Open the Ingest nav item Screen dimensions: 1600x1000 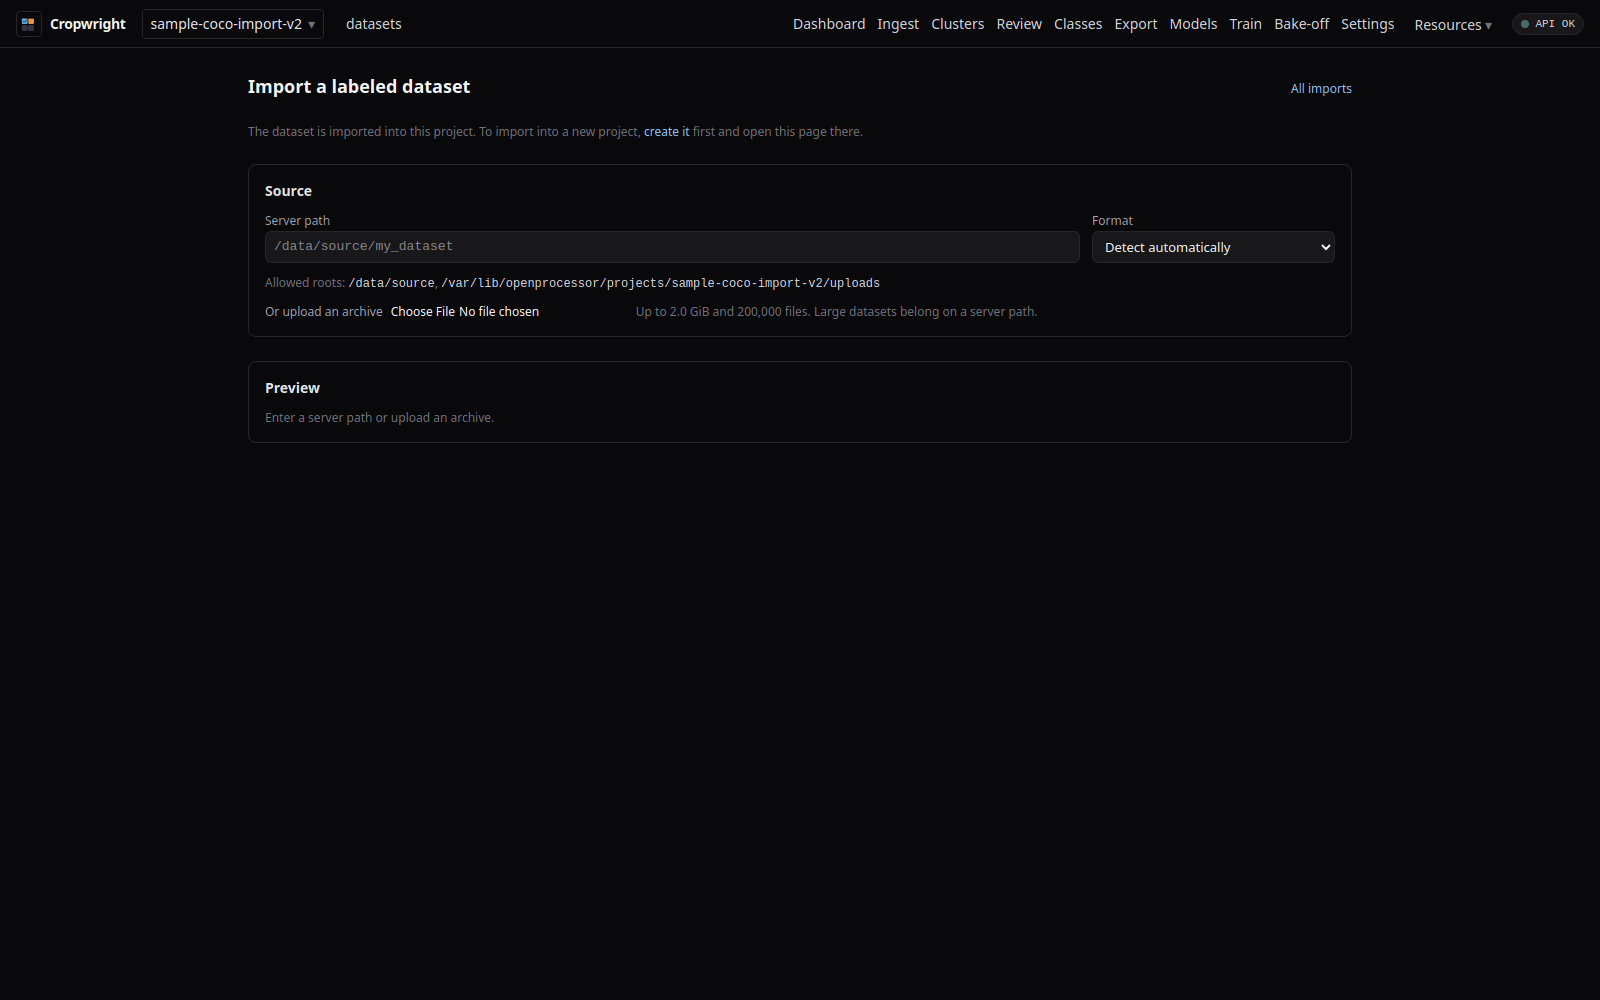click(898, 24)
